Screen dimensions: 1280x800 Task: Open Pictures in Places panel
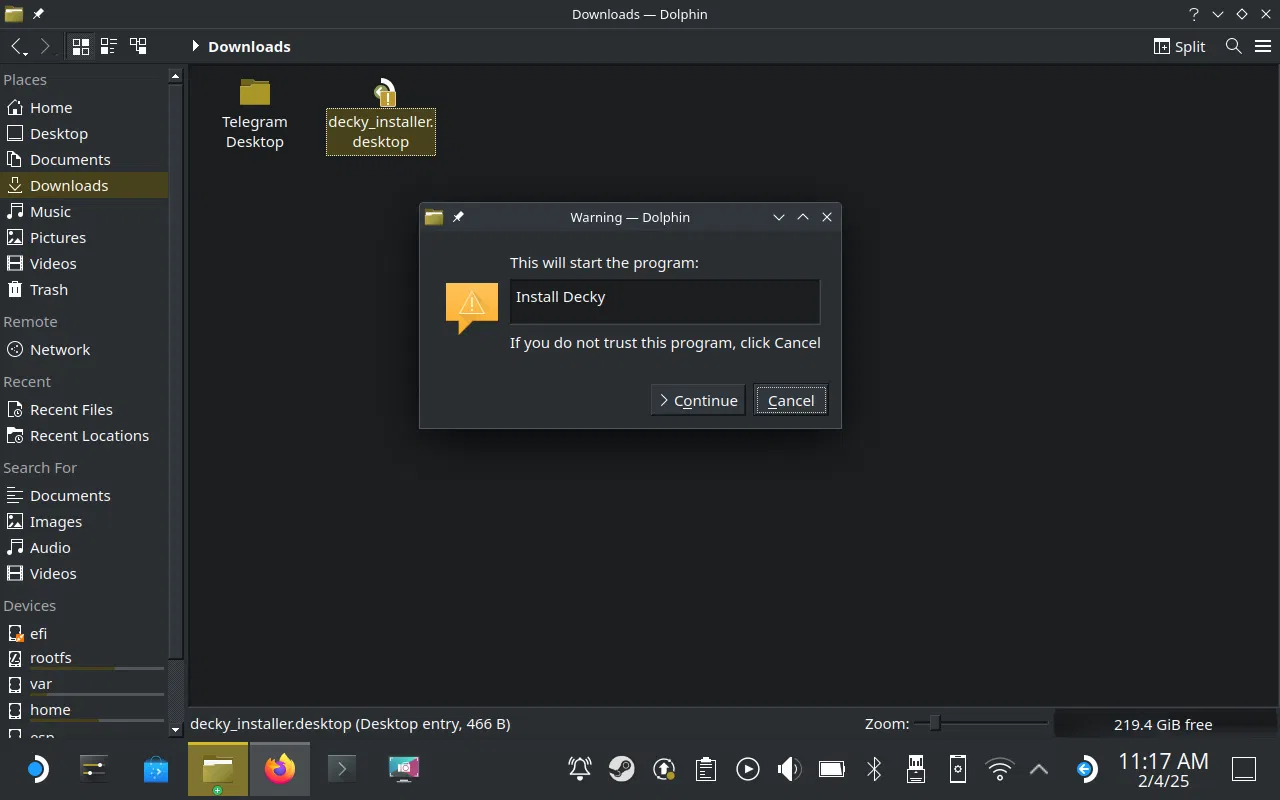point(85,237)
